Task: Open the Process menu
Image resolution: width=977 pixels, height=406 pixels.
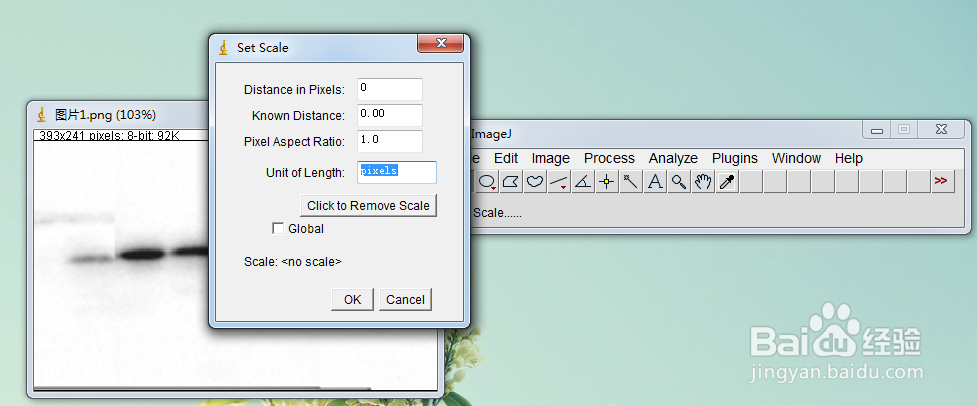Action: pyautogui.click(x=609, y=158)
